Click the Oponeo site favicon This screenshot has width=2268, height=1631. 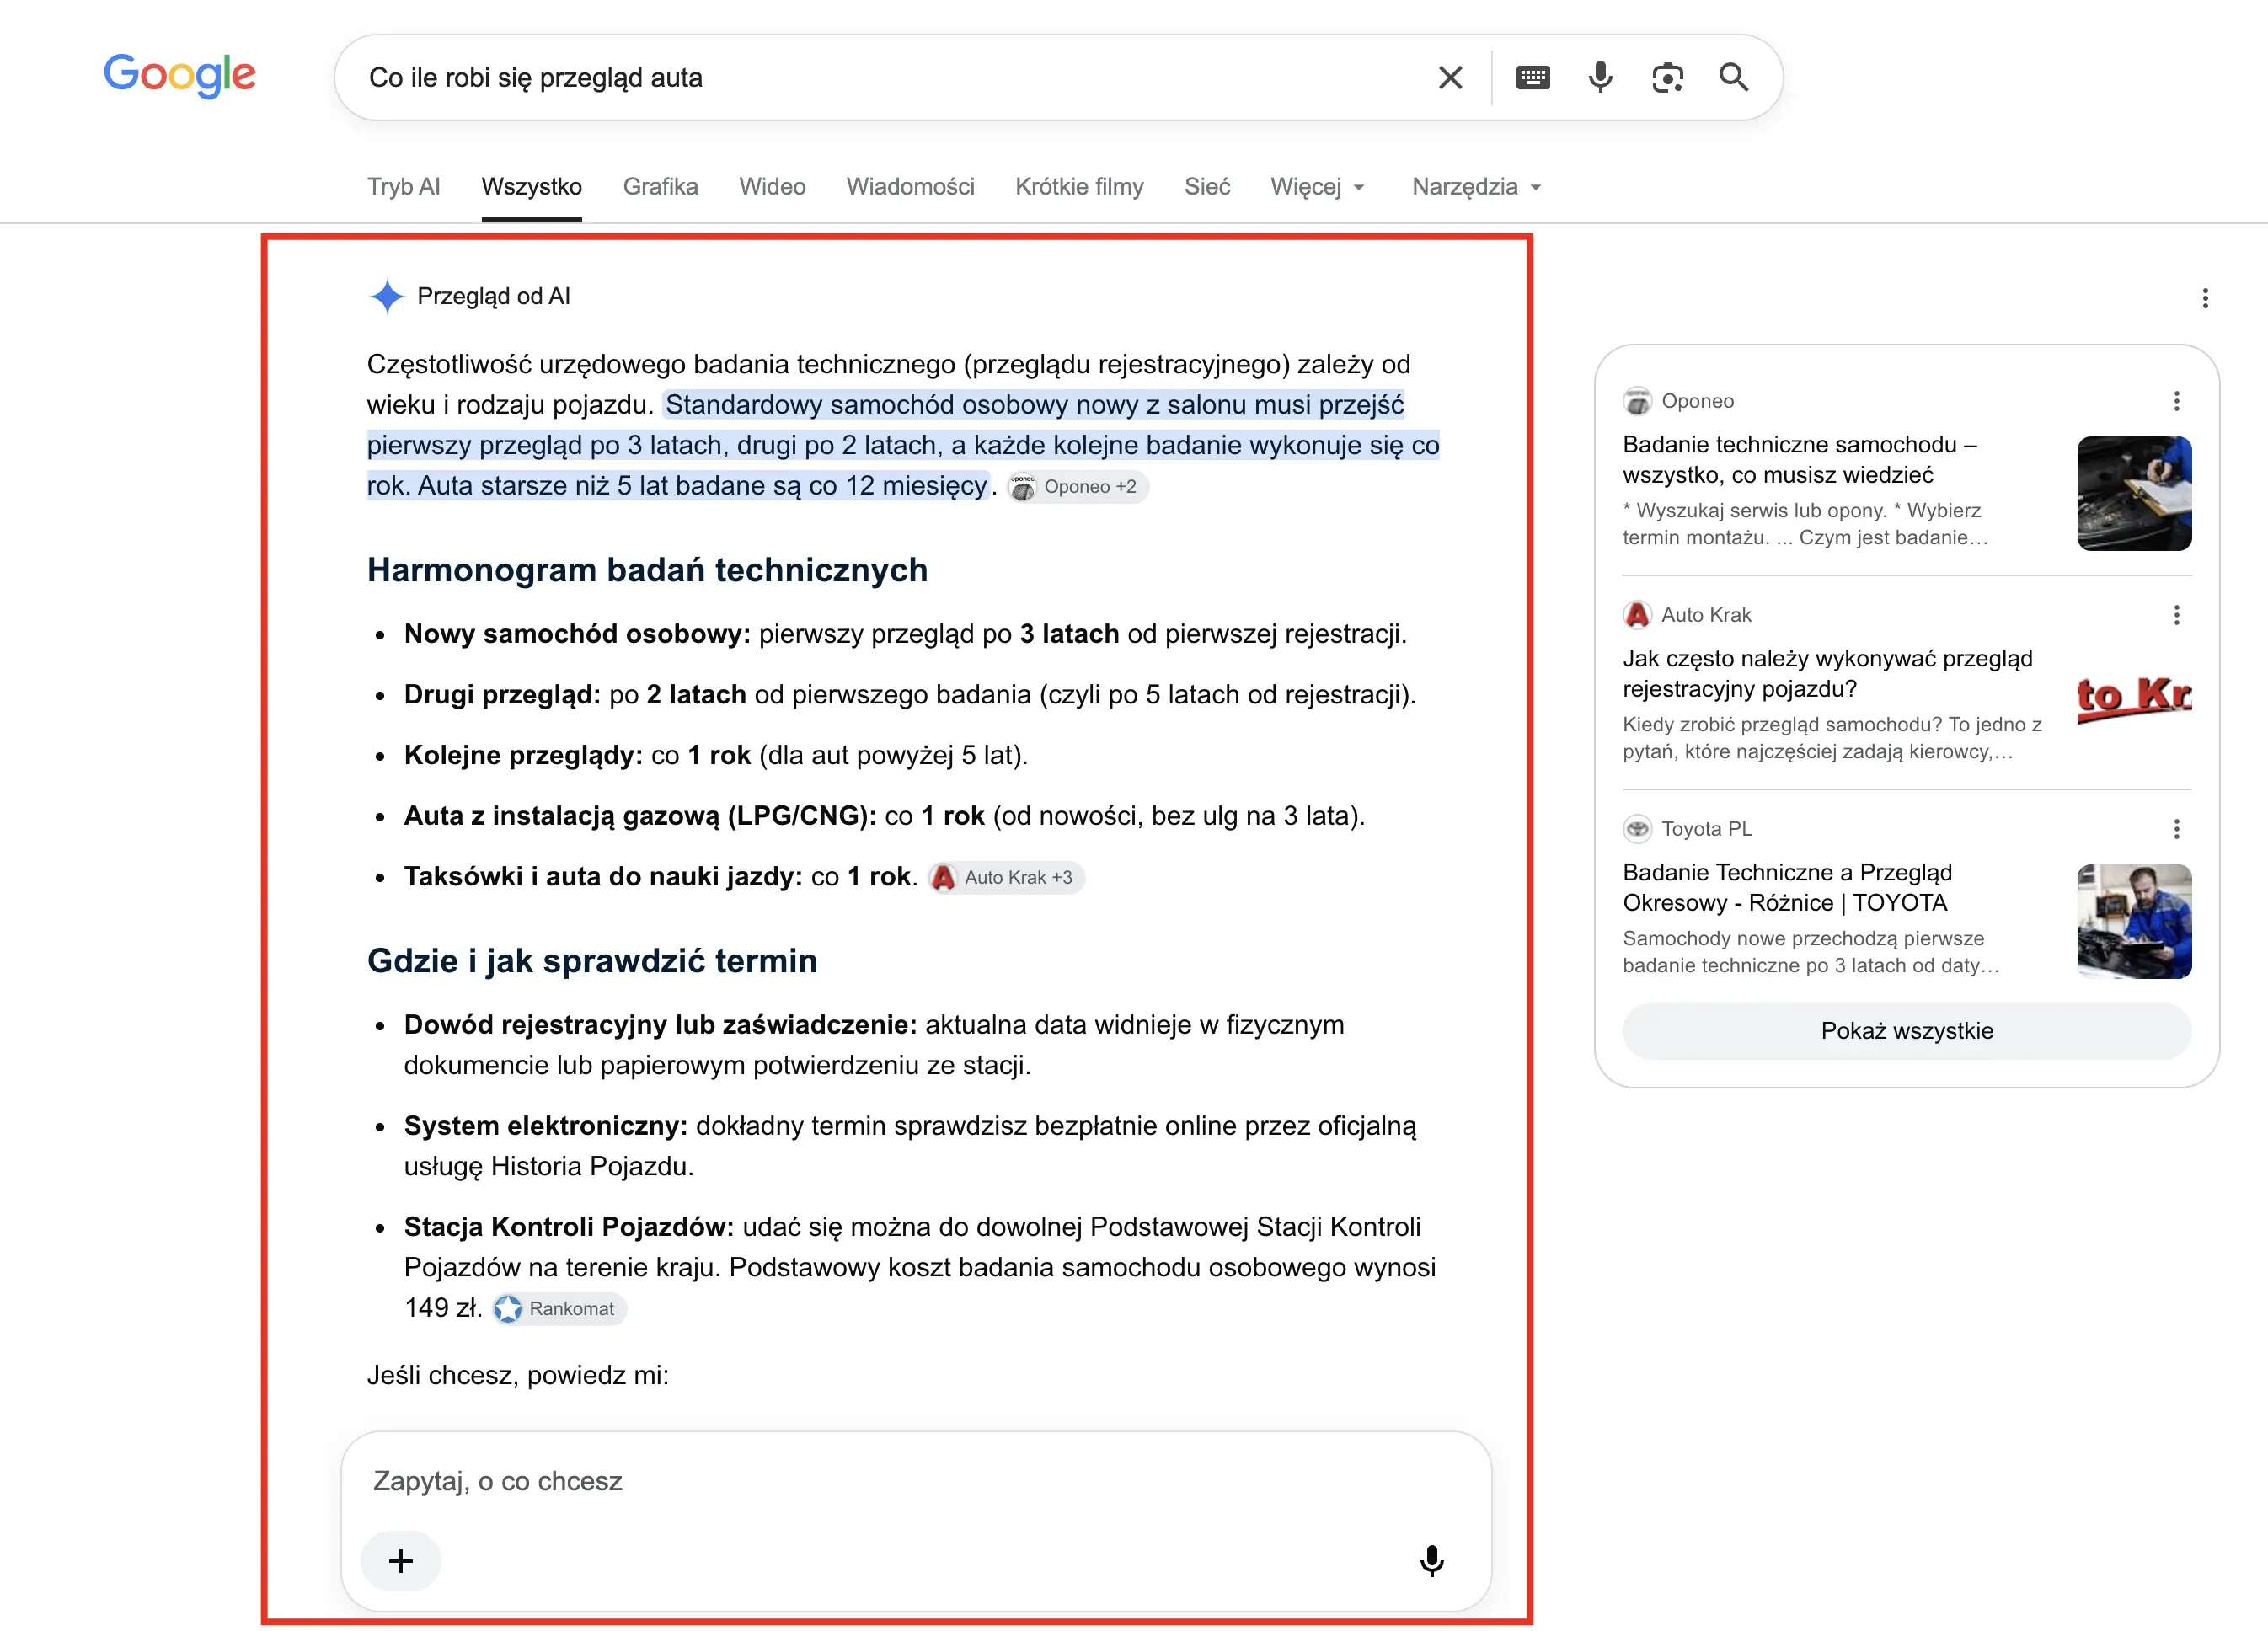point(1637,401)
